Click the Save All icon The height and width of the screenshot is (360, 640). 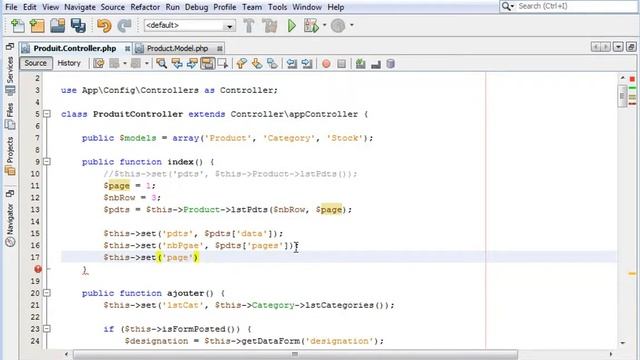tap(78, 26)
